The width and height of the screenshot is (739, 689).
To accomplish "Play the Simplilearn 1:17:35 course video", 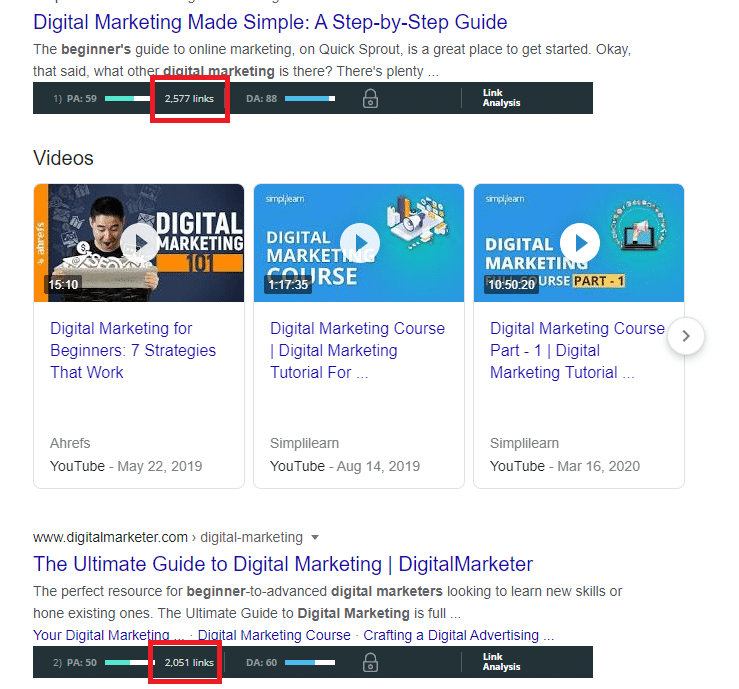I will coord(360,243).
